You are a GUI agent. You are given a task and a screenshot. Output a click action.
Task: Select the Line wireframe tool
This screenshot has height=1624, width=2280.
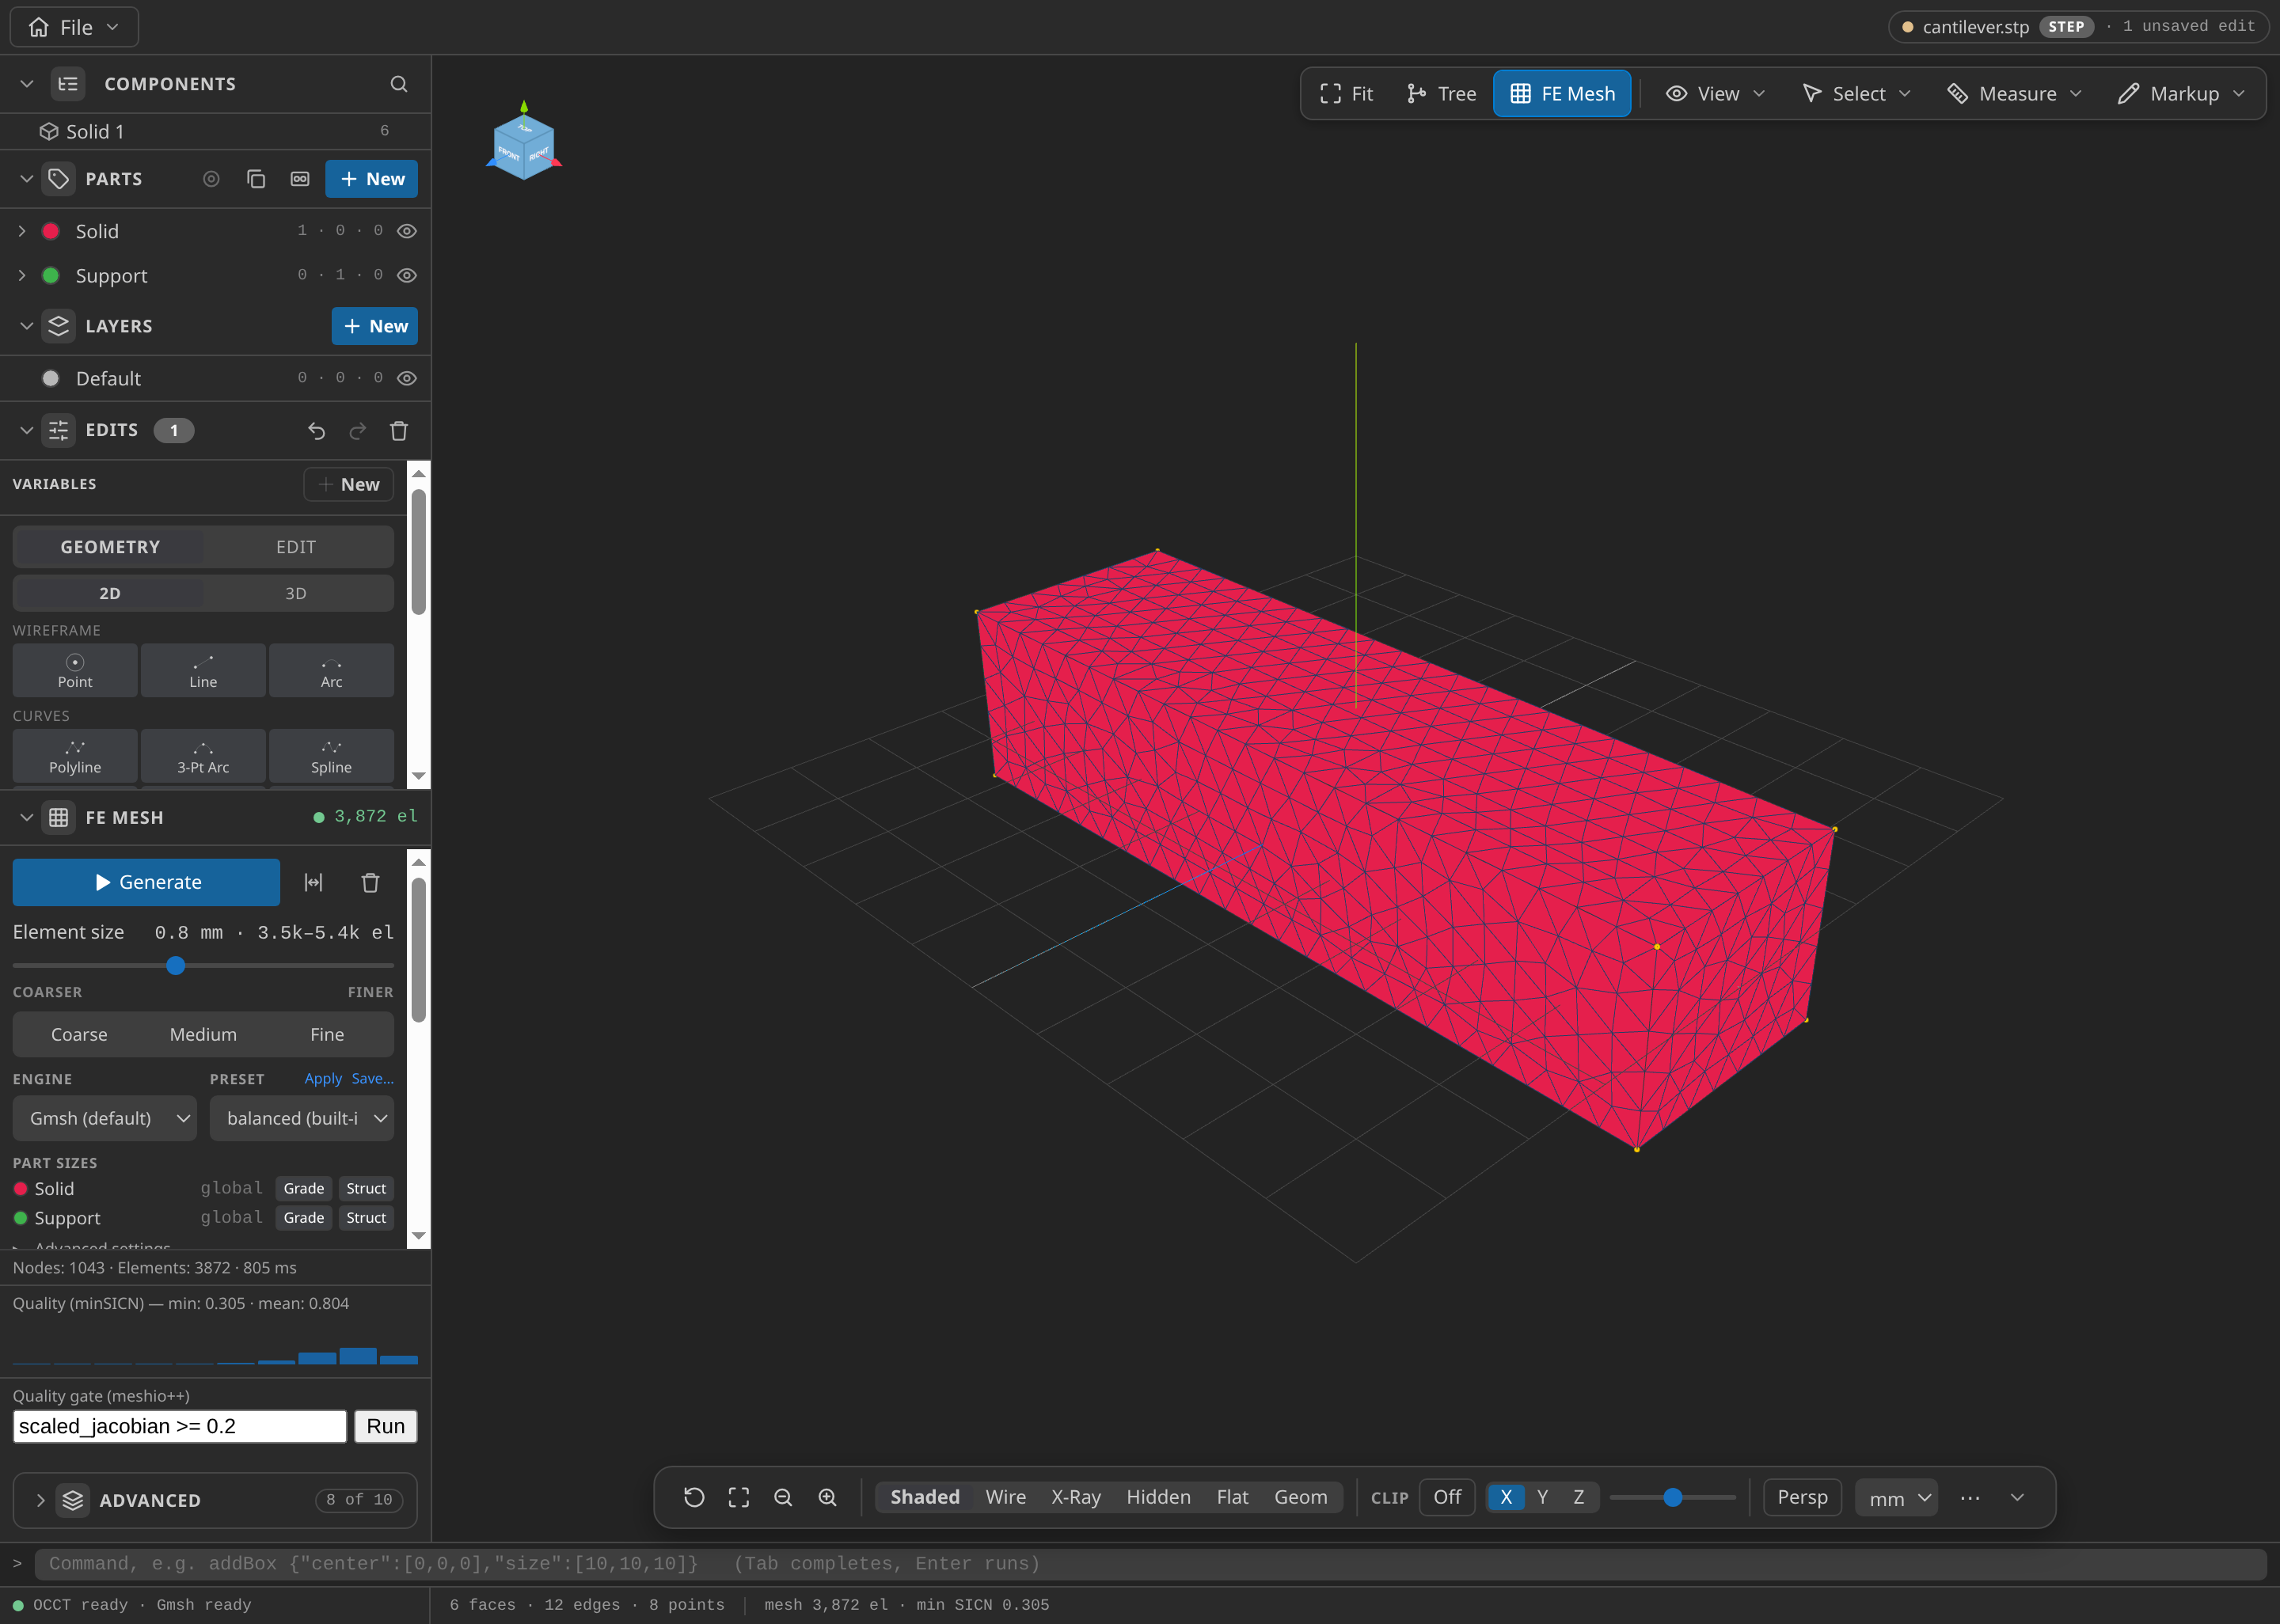pyautogui.click(x=203, y=670)
